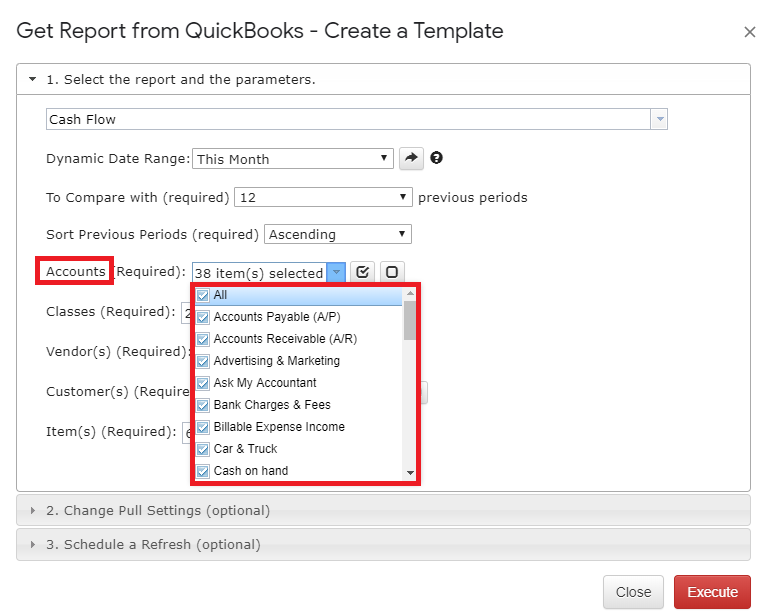
Task: Click the Accounts dropdown blue arrow
Action: click(x=336, y=272)
